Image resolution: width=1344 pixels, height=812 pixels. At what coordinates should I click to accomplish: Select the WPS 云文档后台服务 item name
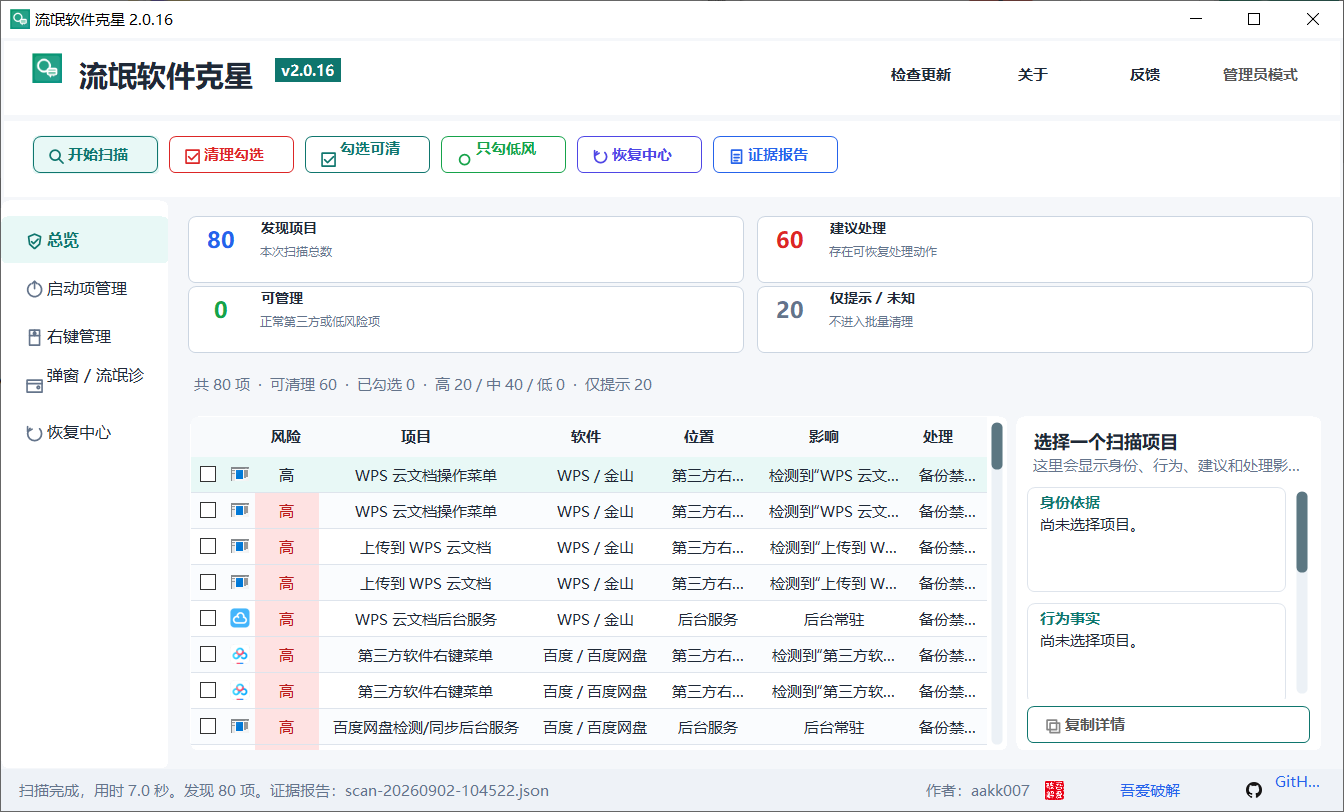[426, 619]
